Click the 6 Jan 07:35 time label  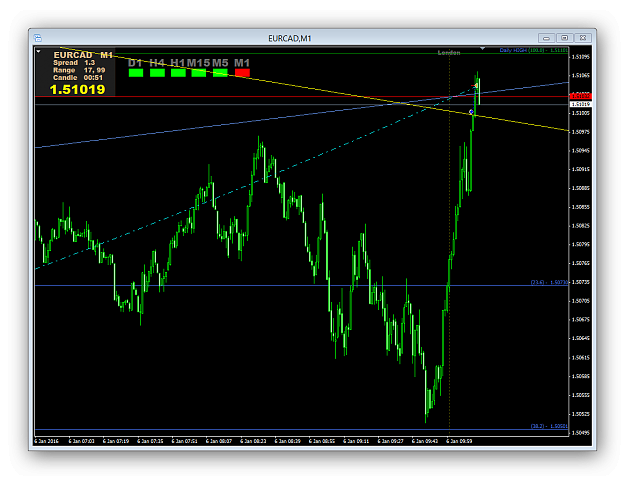tap(150, 441)
